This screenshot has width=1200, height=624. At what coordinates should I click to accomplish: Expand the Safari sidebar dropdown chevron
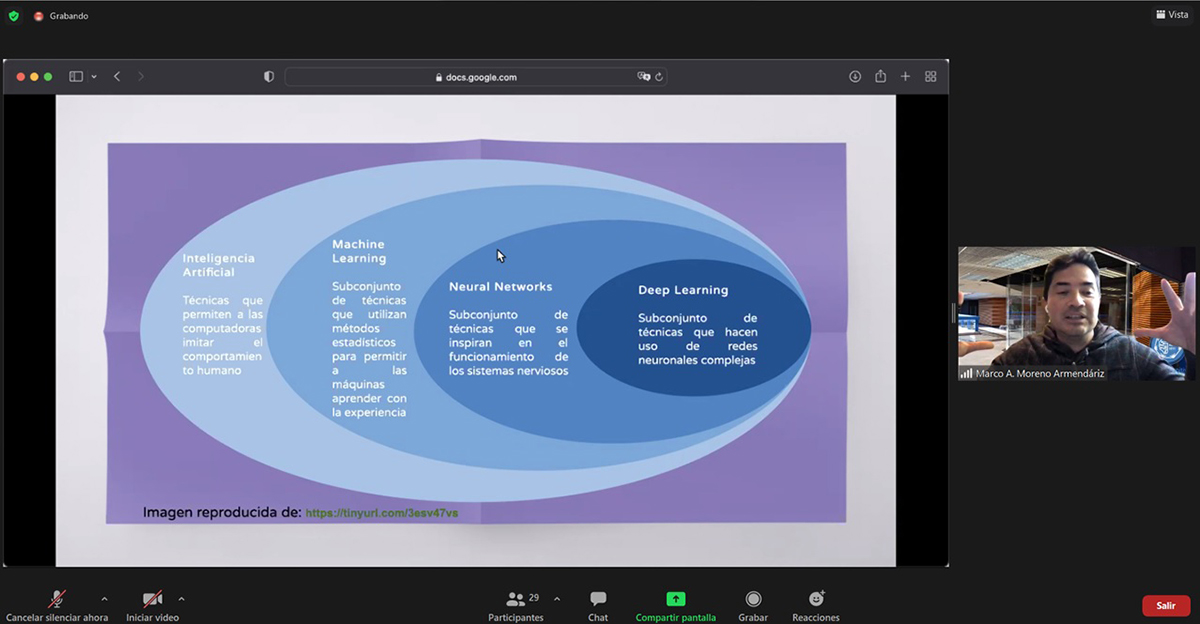(94, 76)
